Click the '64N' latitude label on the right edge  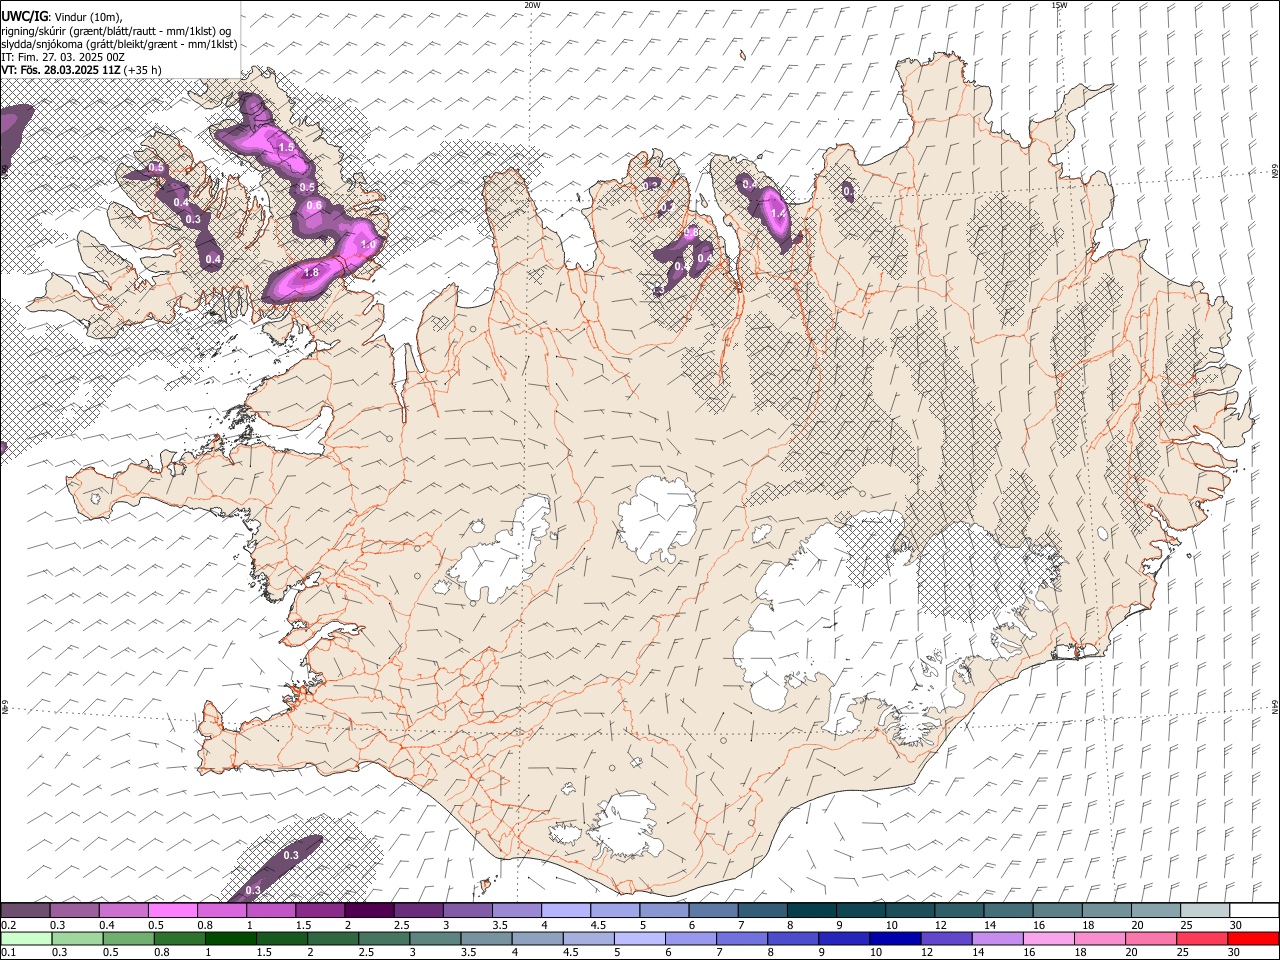(1275, 706)
